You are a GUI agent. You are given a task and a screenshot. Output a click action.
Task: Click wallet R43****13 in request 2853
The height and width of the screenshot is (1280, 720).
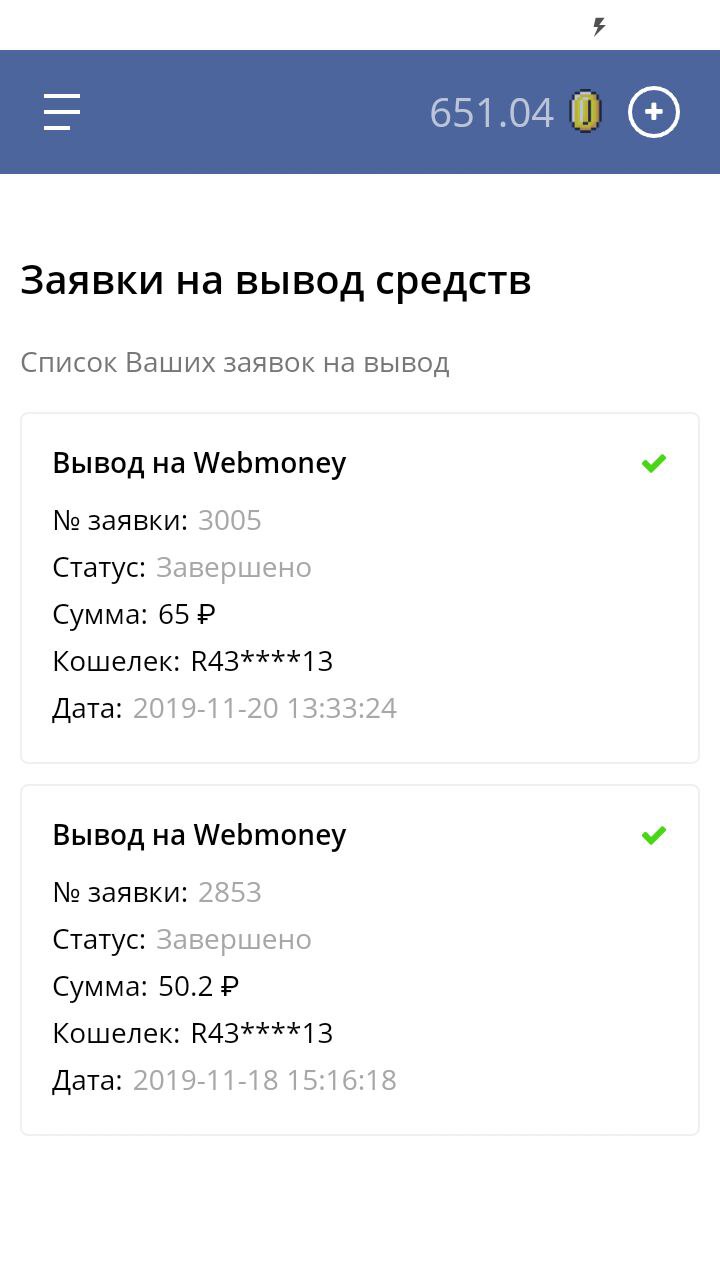pos(262,1033)
